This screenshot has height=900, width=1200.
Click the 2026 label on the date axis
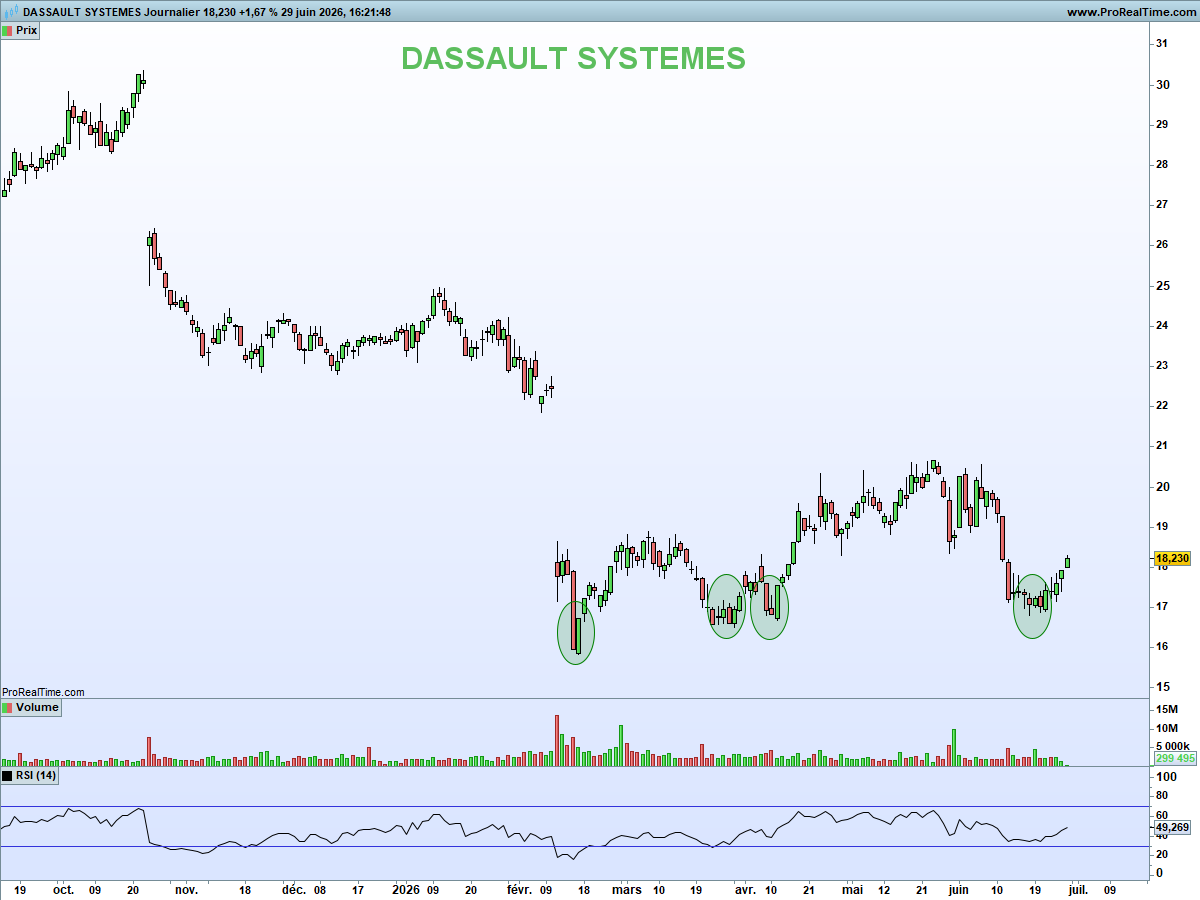click(x=406, y=888)
